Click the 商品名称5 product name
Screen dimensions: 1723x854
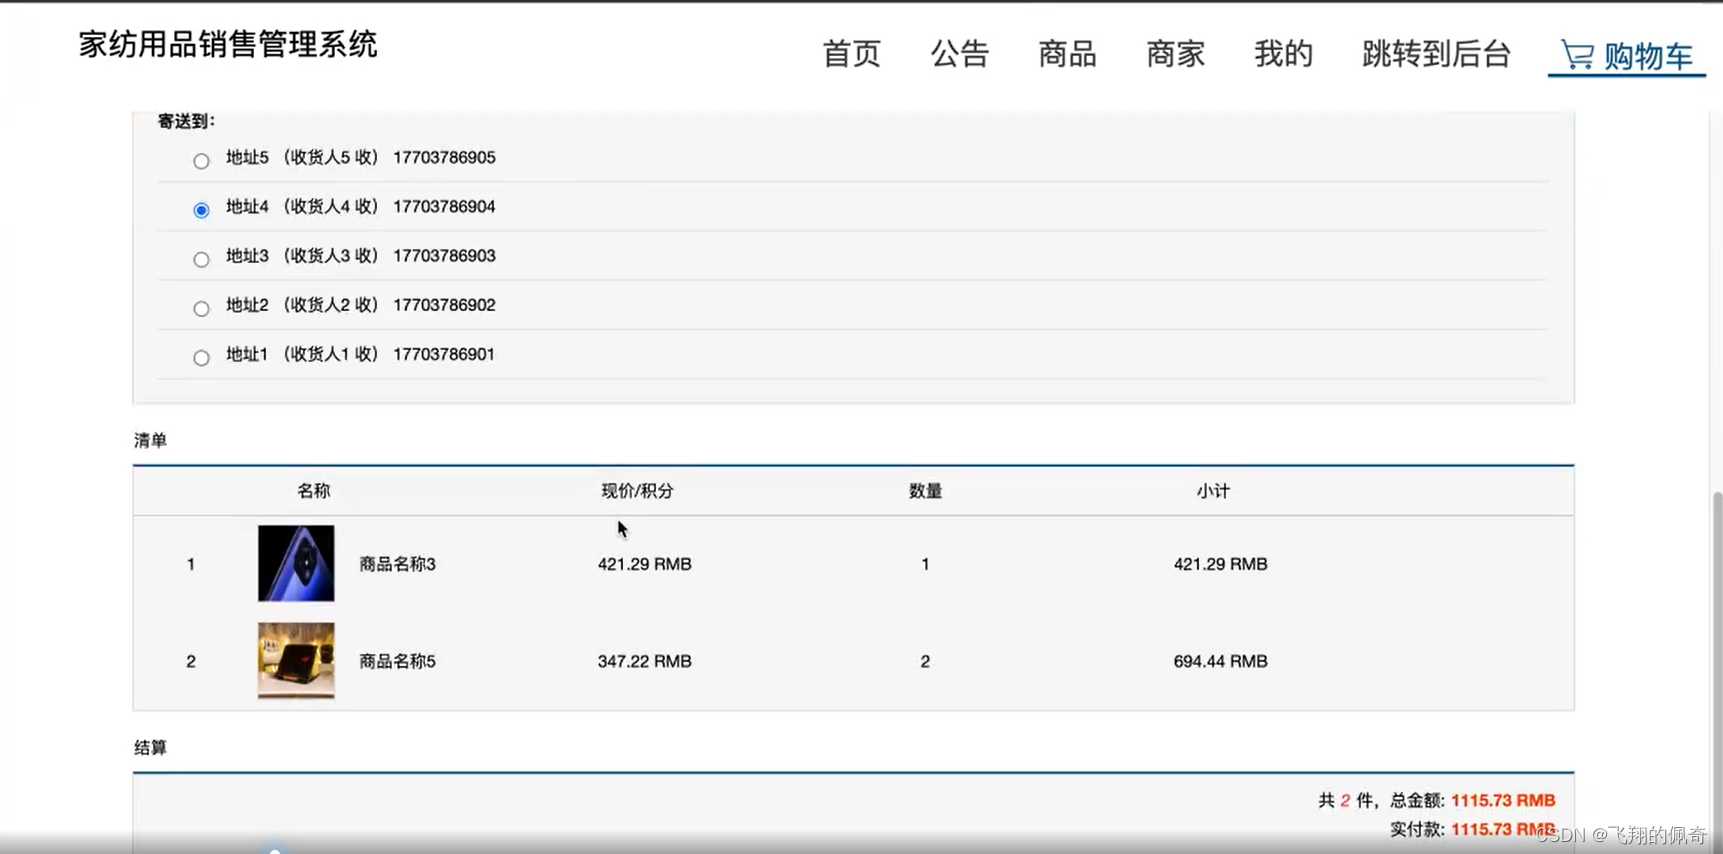(x=397, y=661)
